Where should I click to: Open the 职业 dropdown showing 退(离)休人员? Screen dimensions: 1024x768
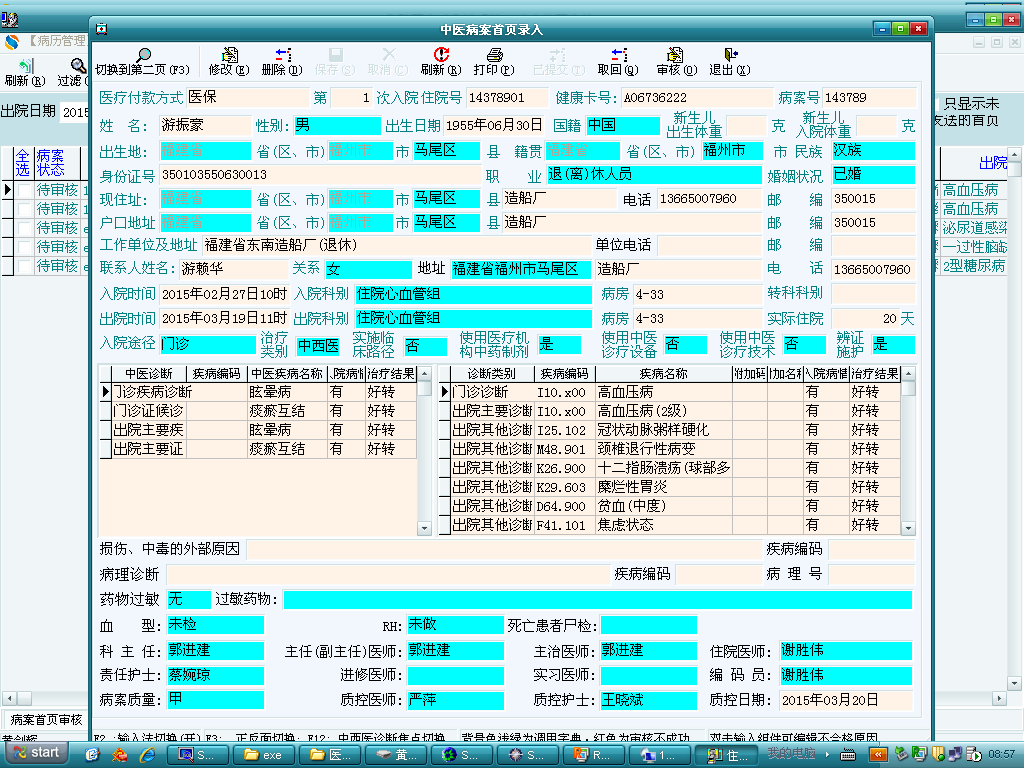coord(654,174)
